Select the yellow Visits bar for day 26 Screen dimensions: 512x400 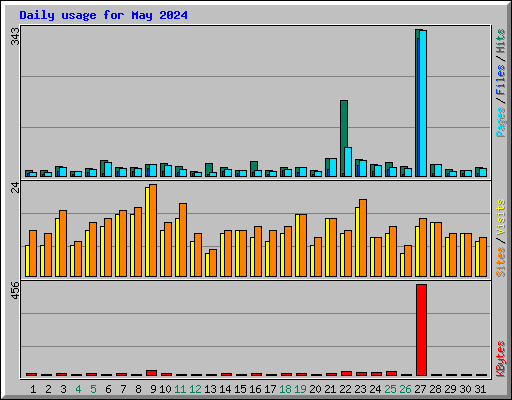tap(402, 265)
